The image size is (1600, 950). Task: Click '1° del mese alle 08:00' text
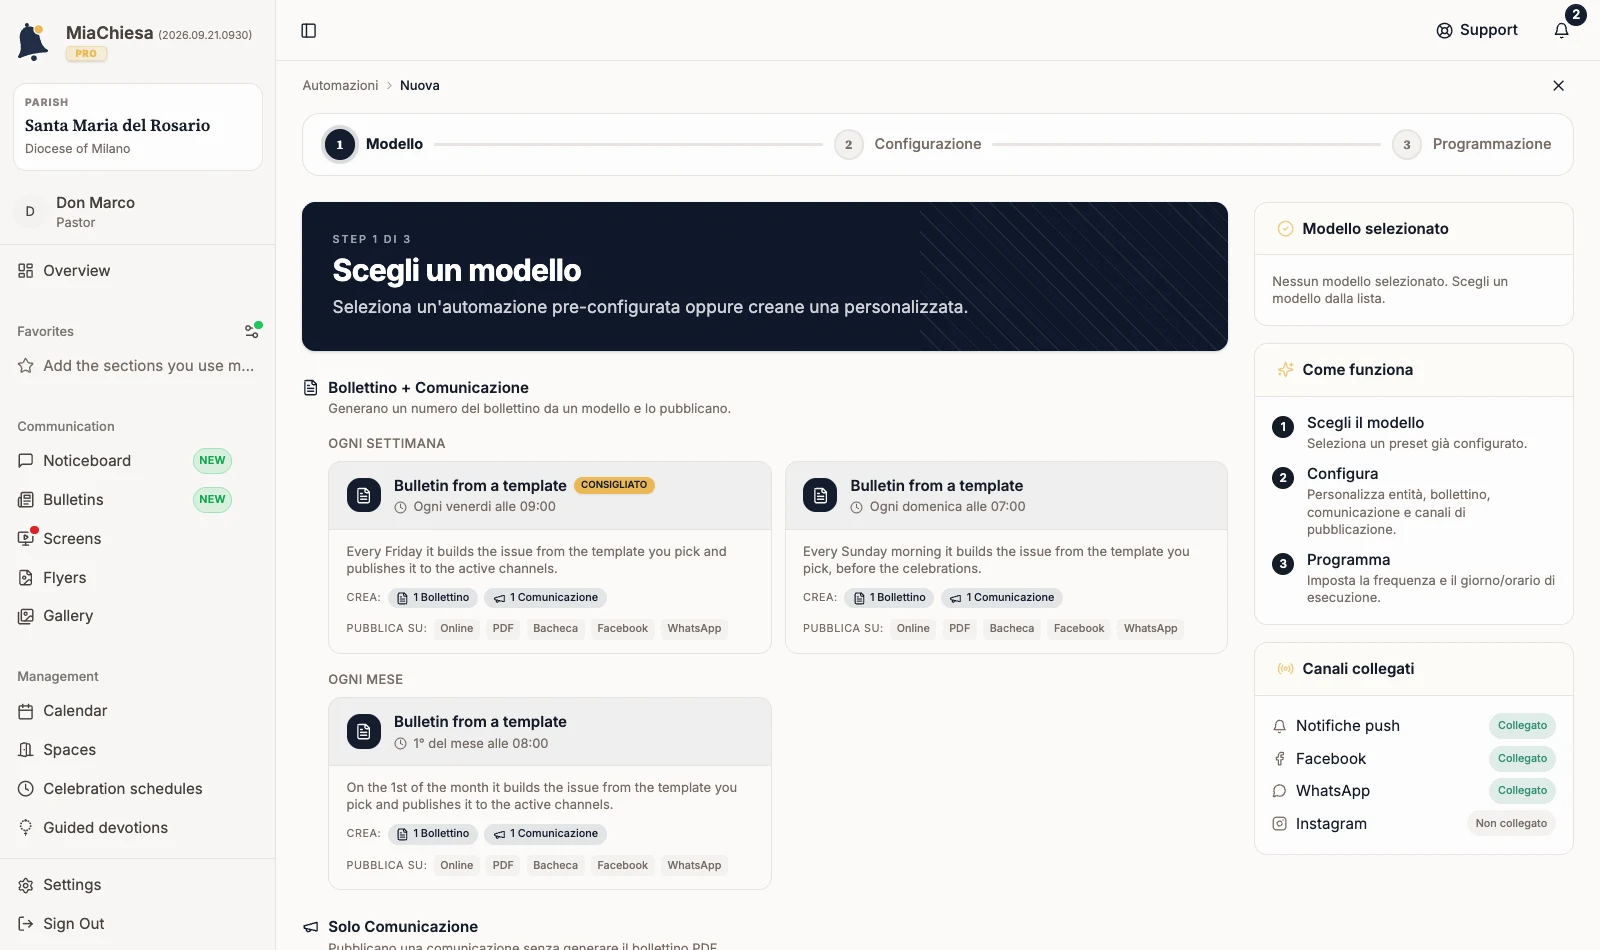pyautogui.click(x=480, y=744)
